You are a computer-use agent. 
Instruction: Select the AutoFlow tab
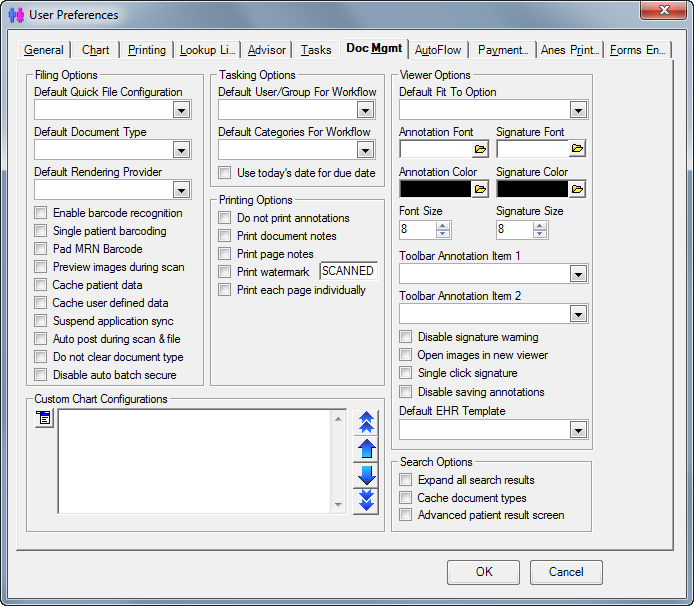(x=438, y=50)
